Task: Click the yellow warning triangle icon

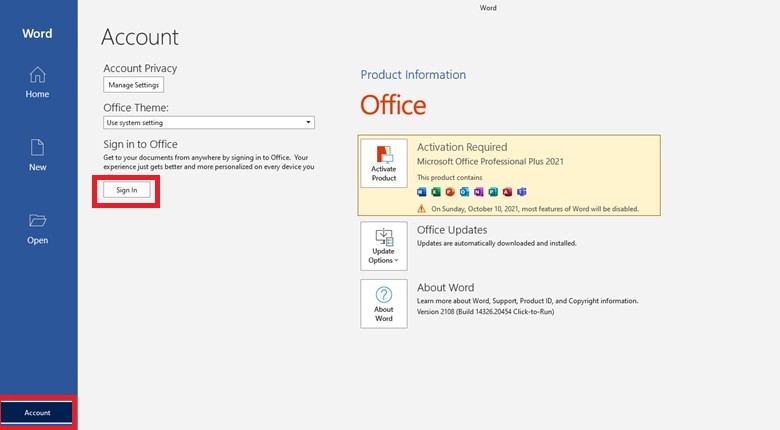Action: click(x=421, y=209)
